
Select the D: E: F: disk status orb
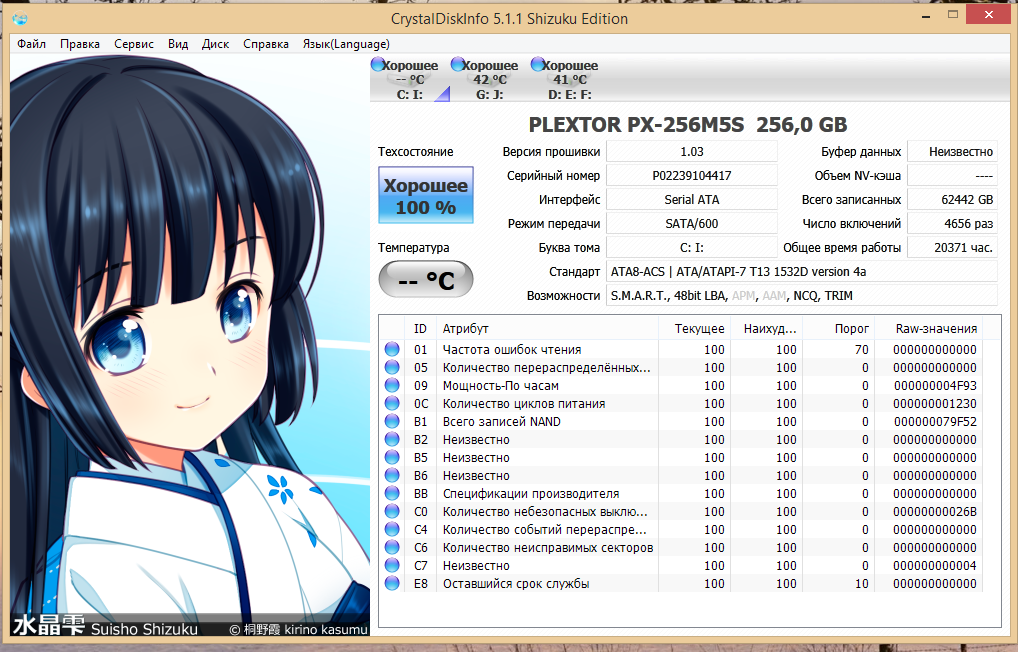pos(538,64)
